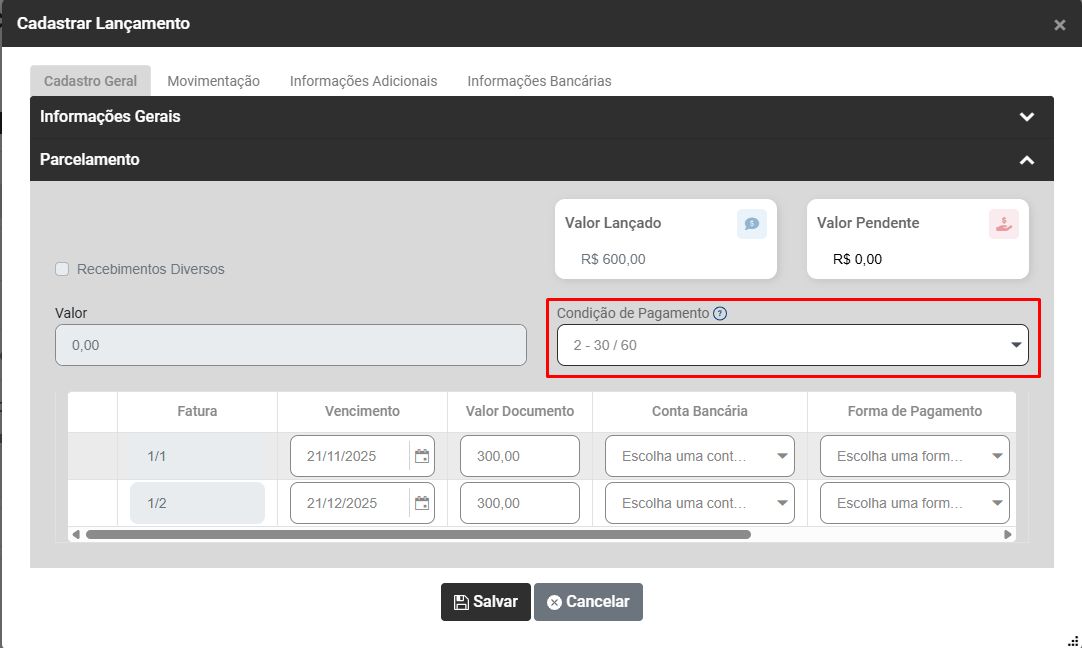Switch to the Movimentação tab
Image resolution: width=1082 pixels, height=648 pixels.
(213, 81)
